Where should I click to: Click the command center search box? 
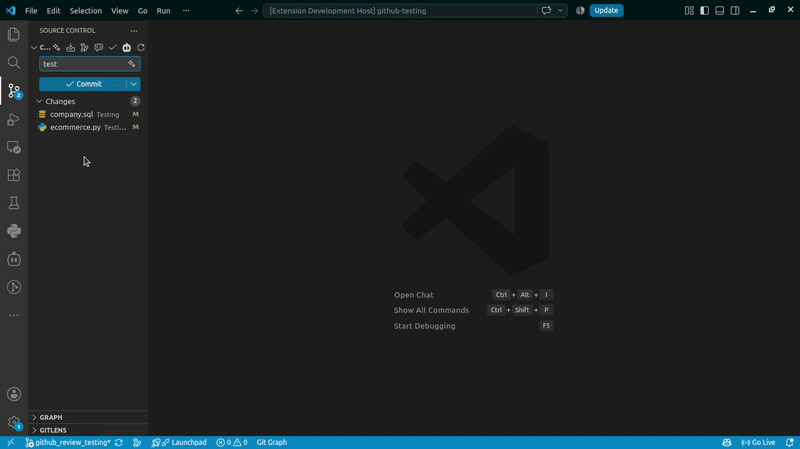pyautogui.click(x=401, y=11)
